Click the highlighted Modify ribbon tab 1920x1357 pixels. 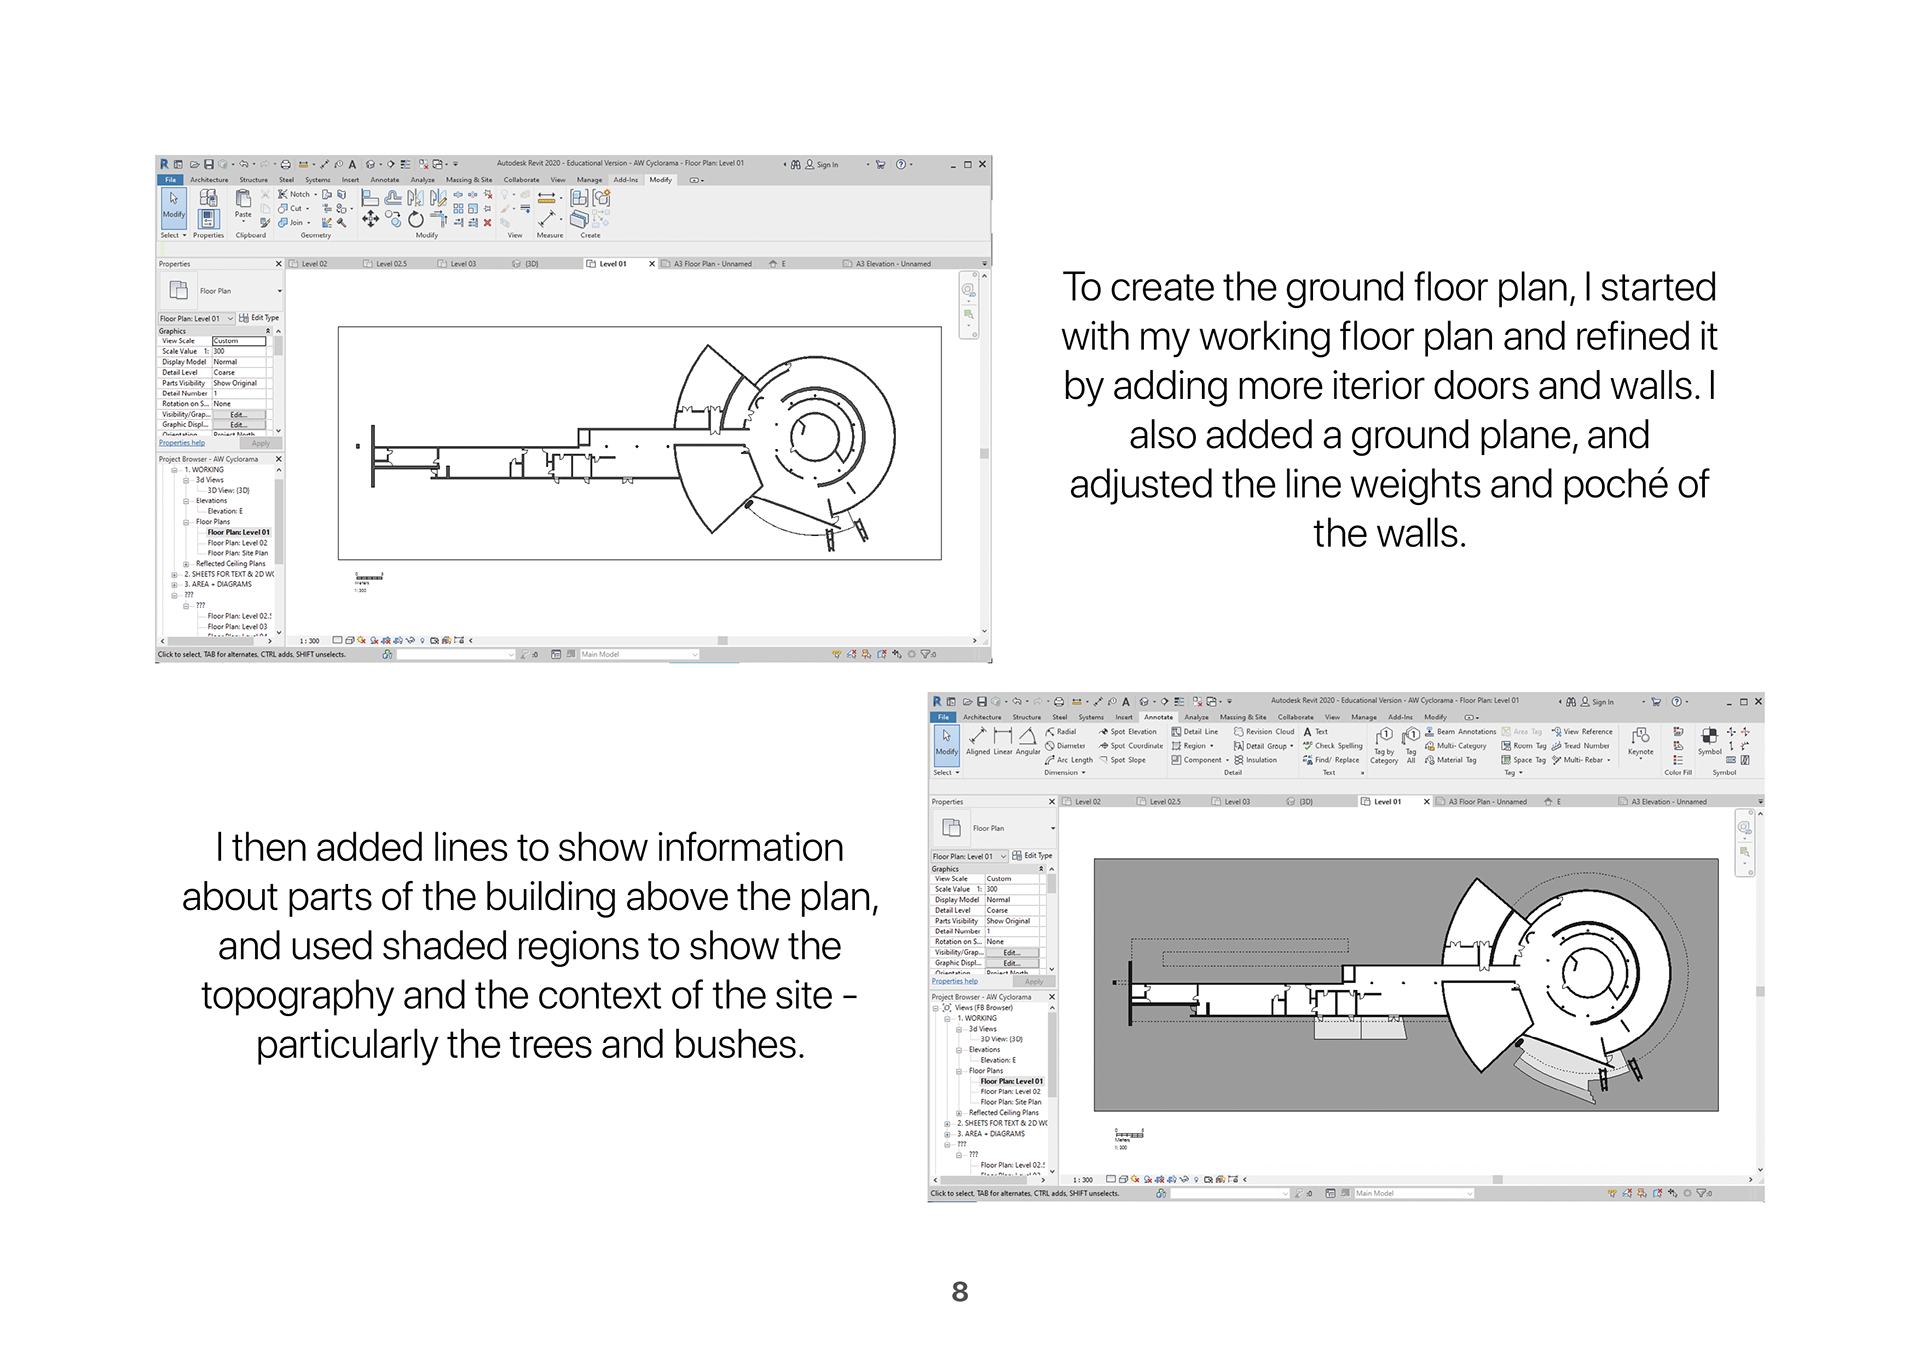coord(661,180)
